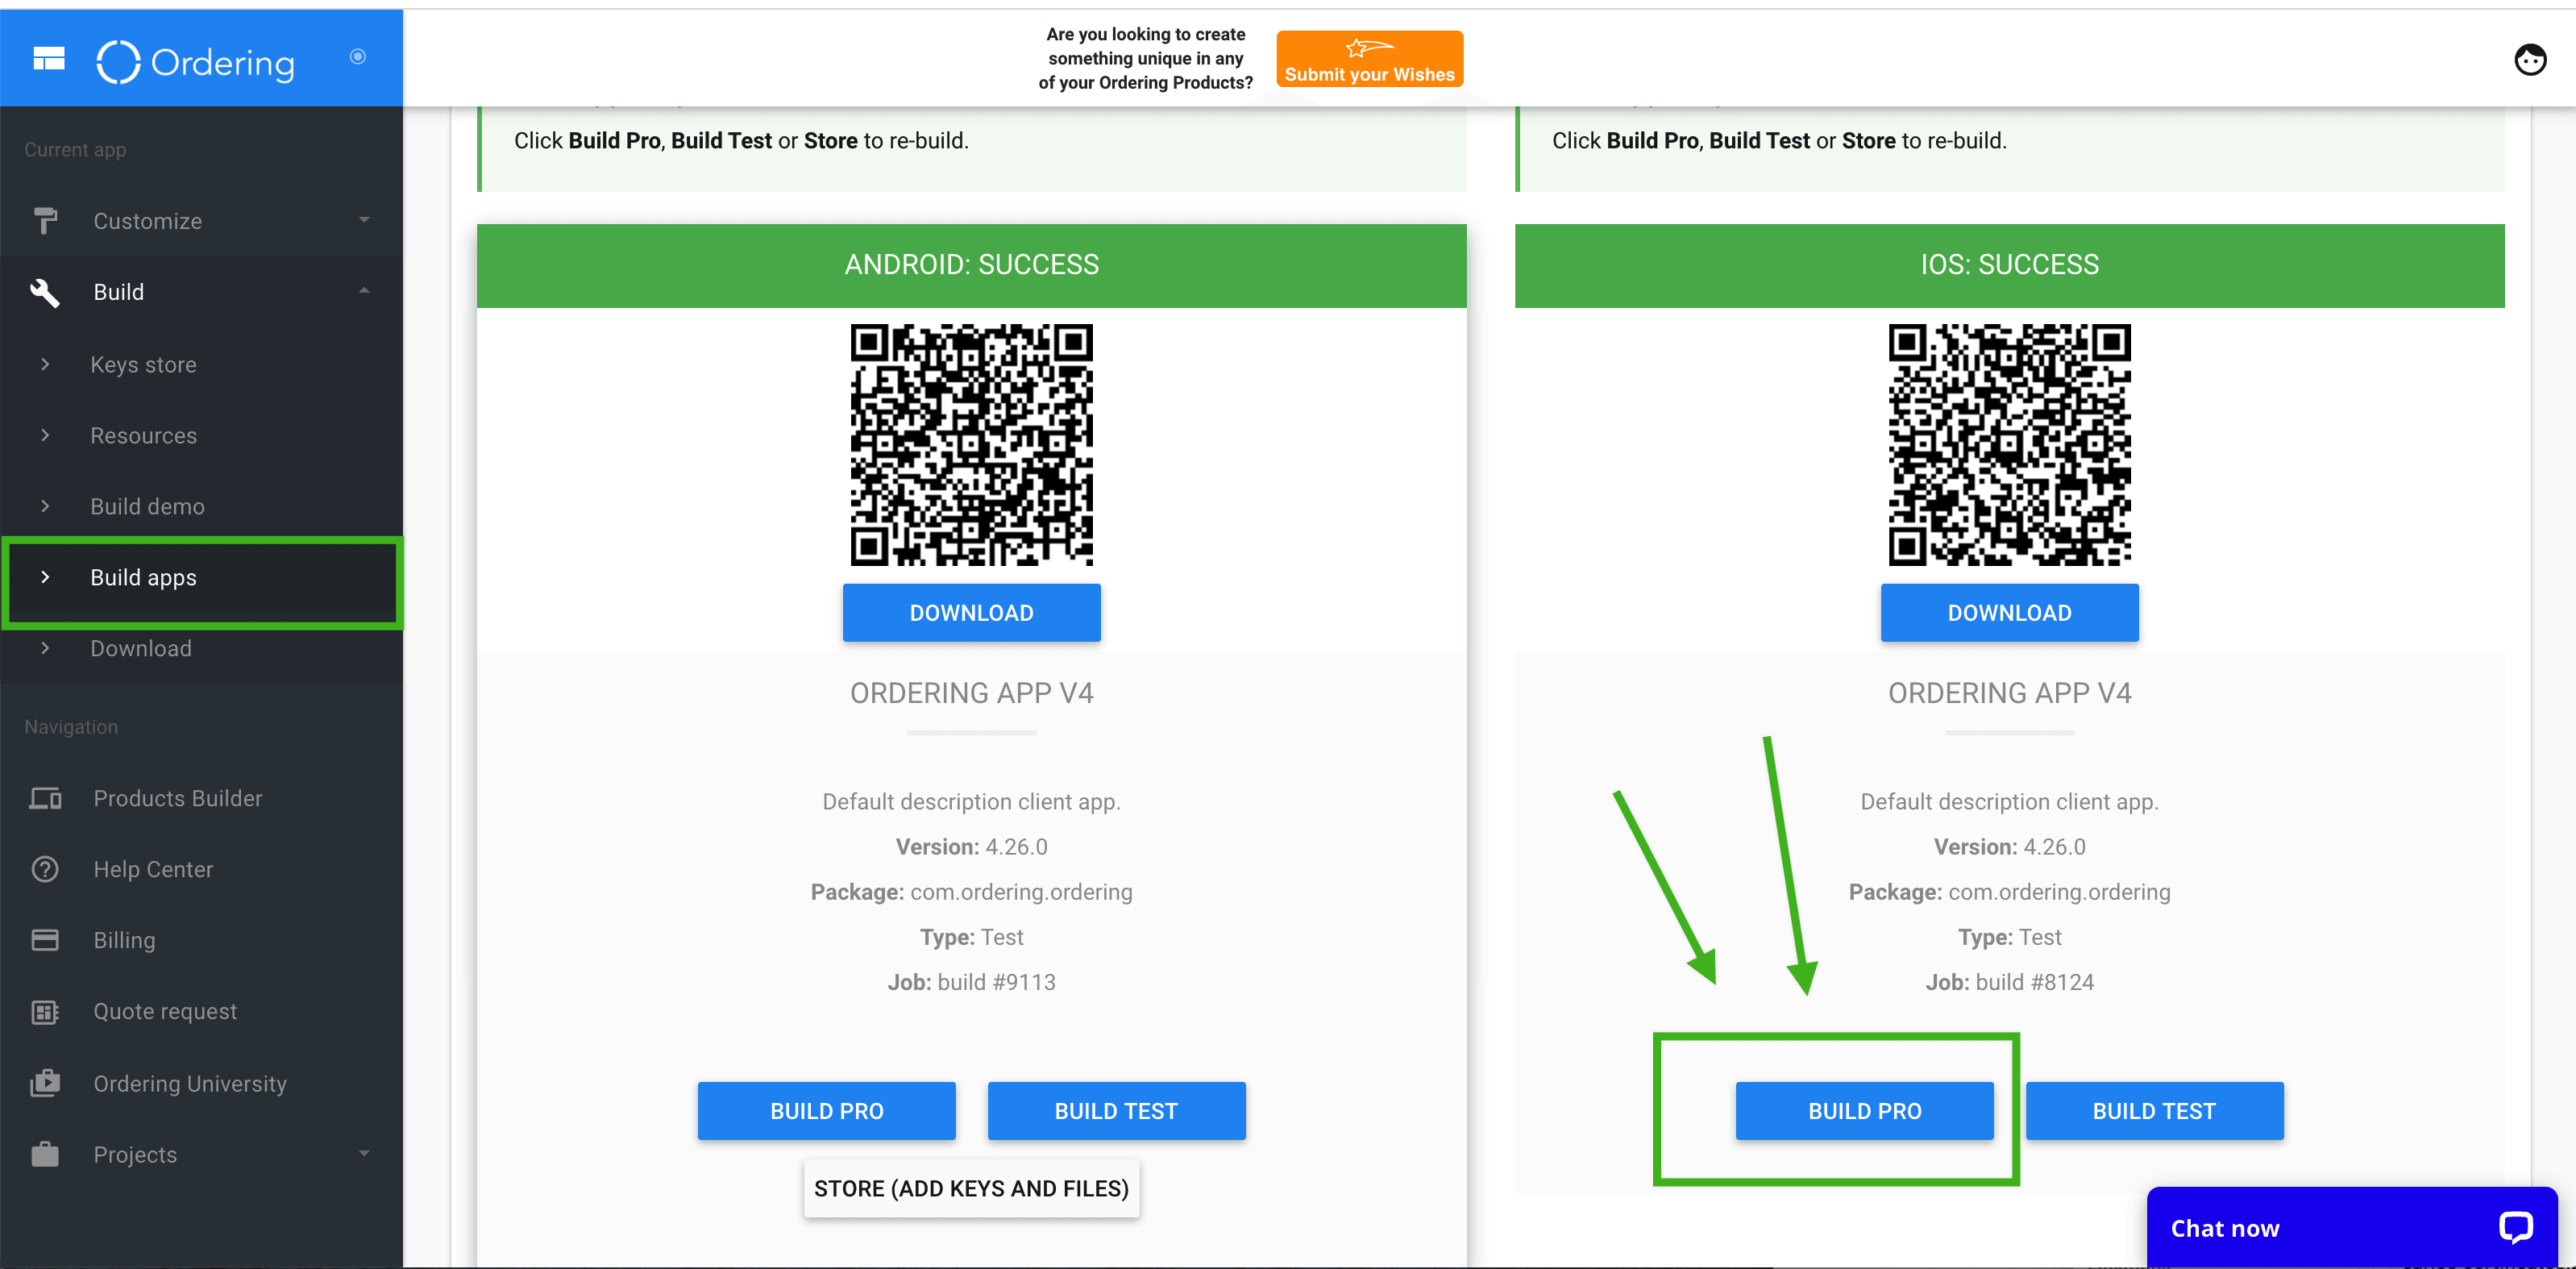
Task: Open Keys store submenu item
Action: point(143,365)
